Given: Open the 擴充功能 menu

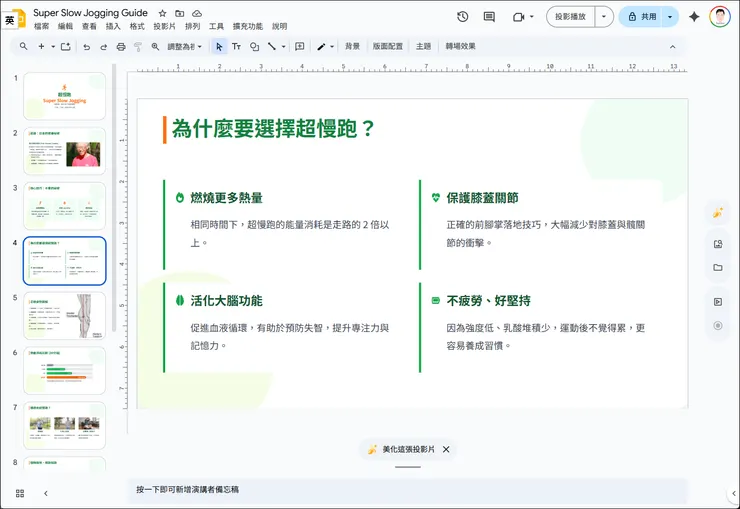Looking at the screenshot, I should [248, 26].
